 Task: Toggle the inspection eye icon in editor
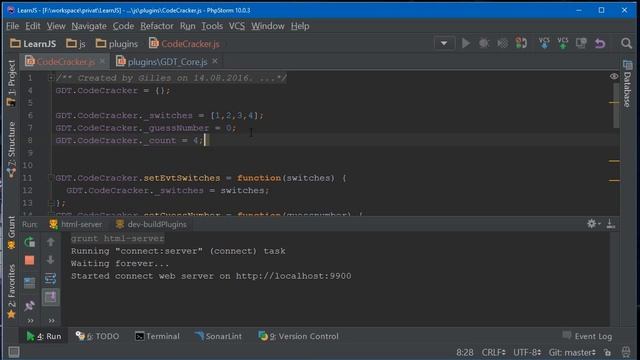tap(613, 76)
